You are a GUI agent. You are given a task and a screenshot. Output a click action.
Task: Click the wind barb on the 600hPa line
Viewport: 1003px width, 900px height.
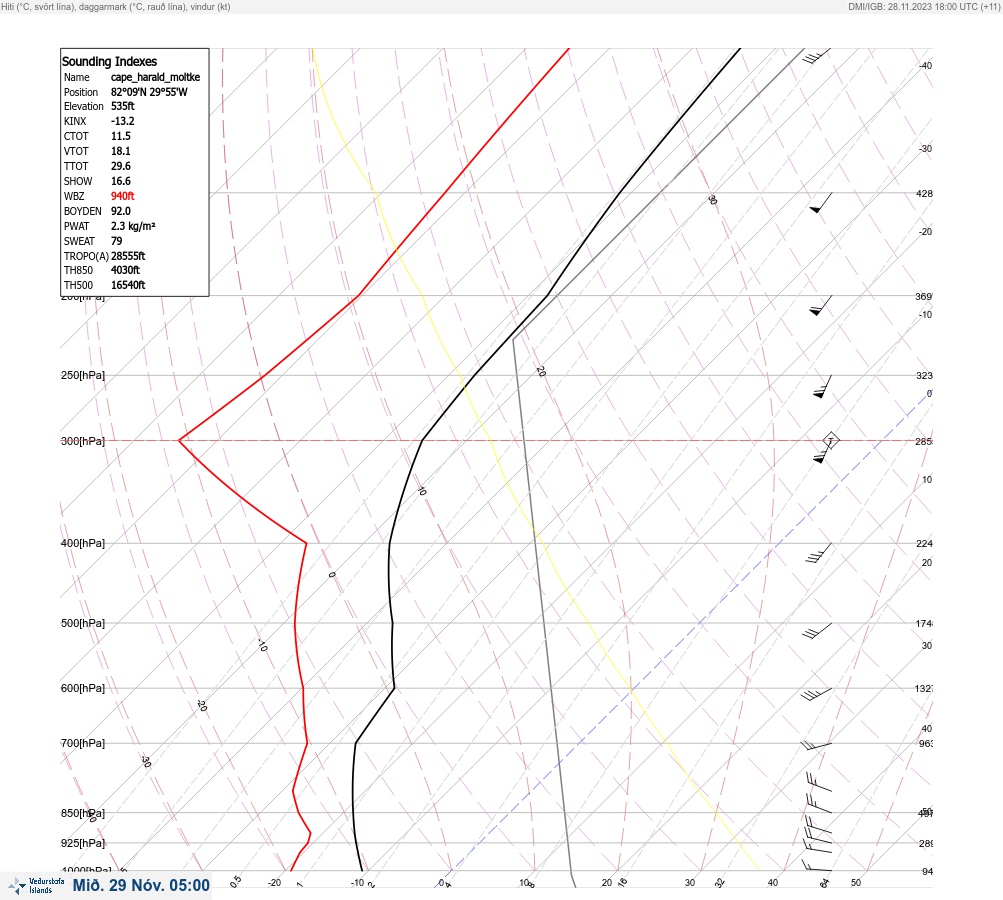click(816, 694)
